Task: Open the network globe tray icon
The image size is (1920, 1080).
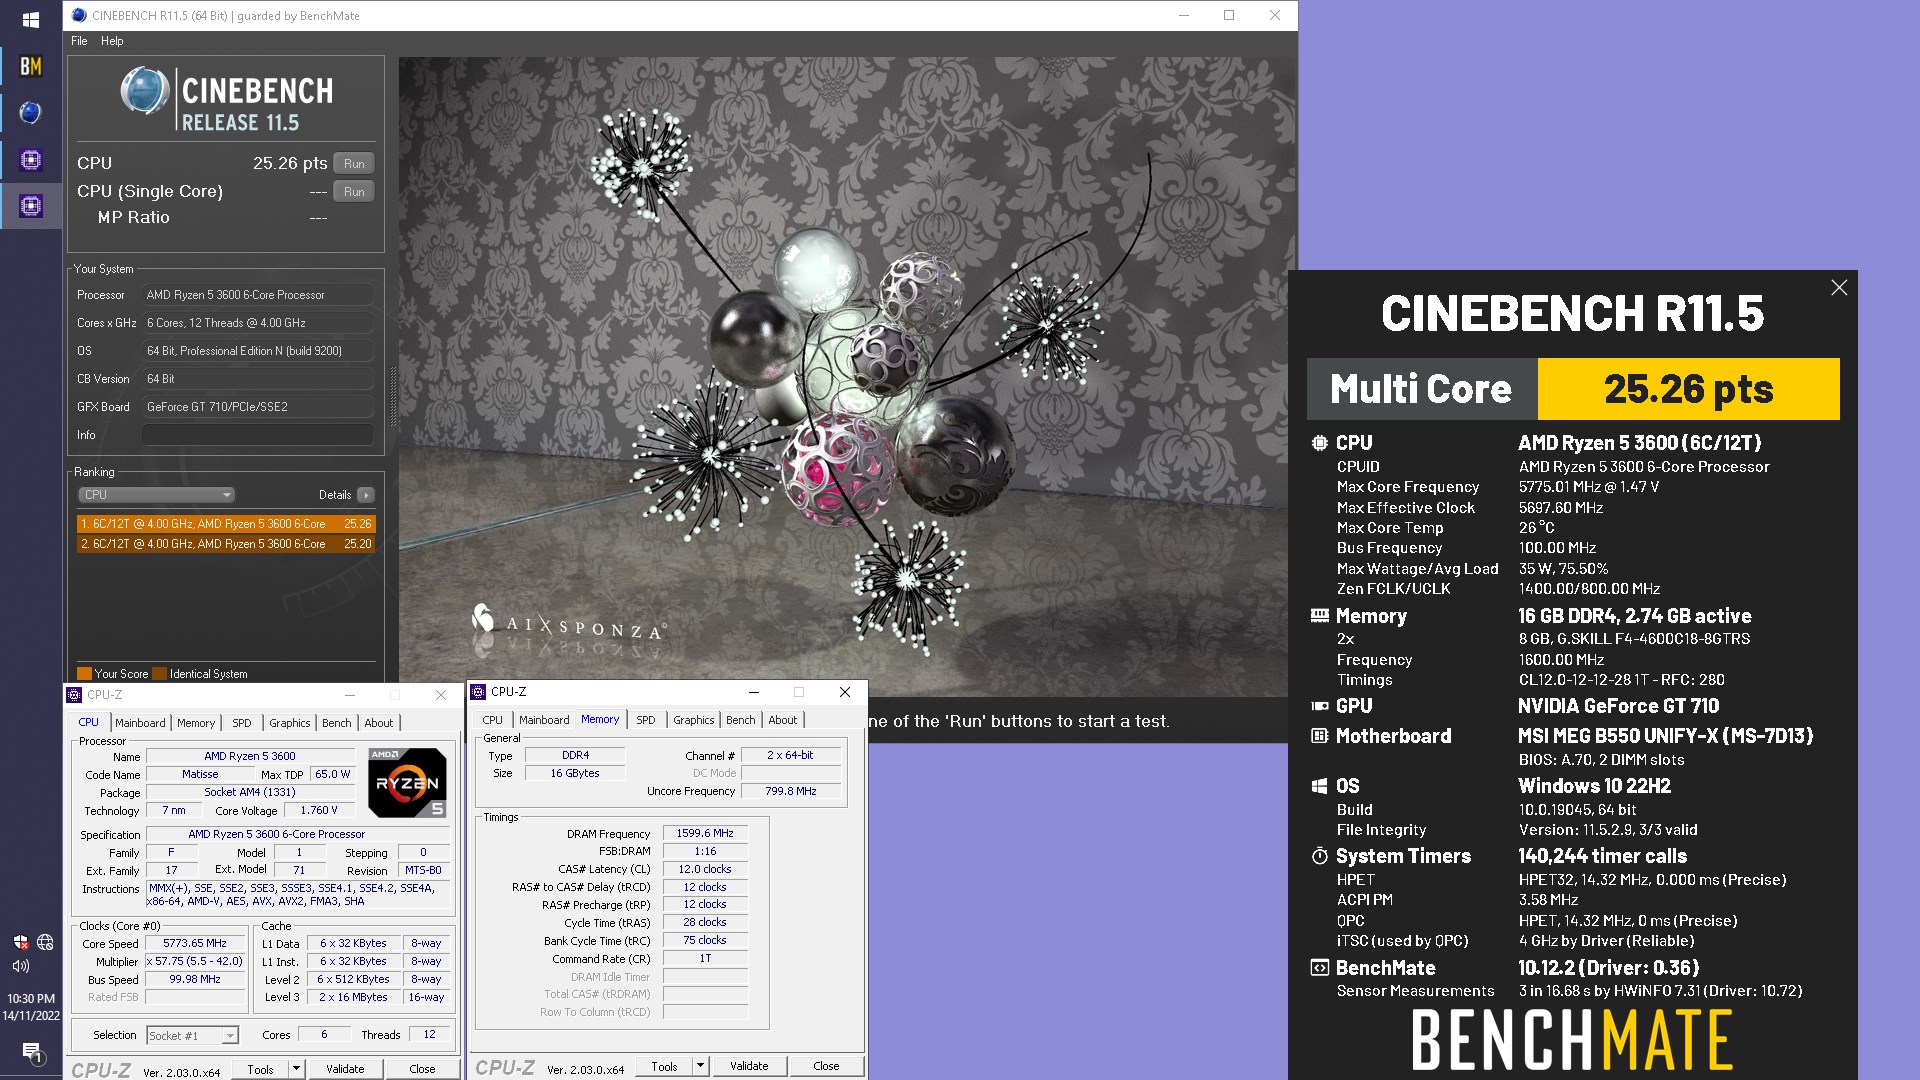Action: tap(45, 942)
